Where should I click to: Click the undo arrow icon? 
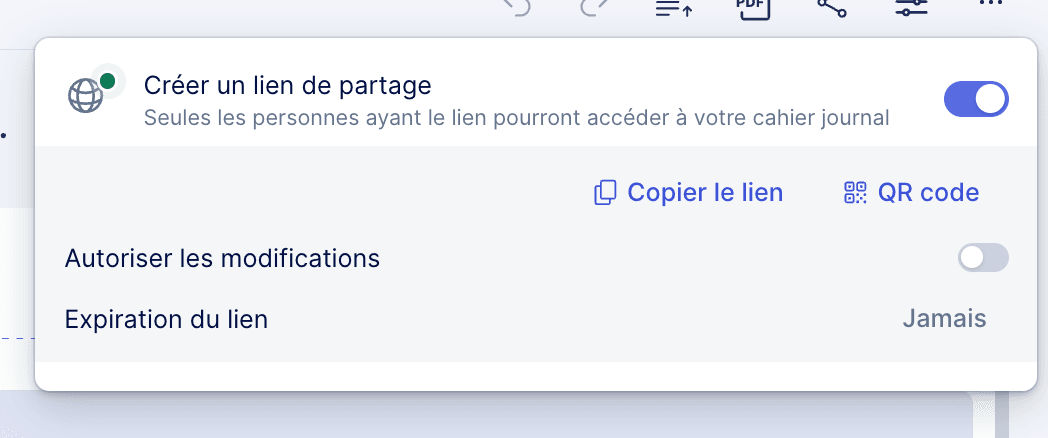click(517, 8)
